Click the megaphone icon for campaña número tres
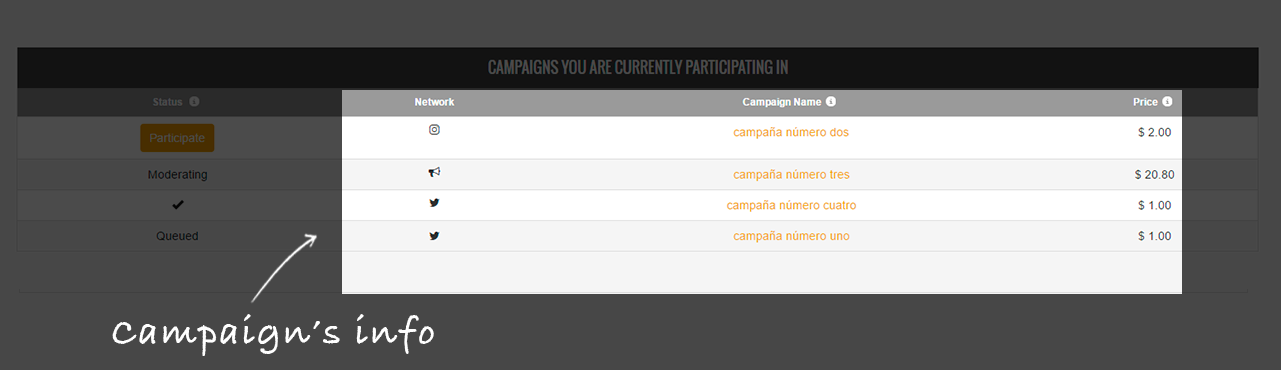 point(434,173)
